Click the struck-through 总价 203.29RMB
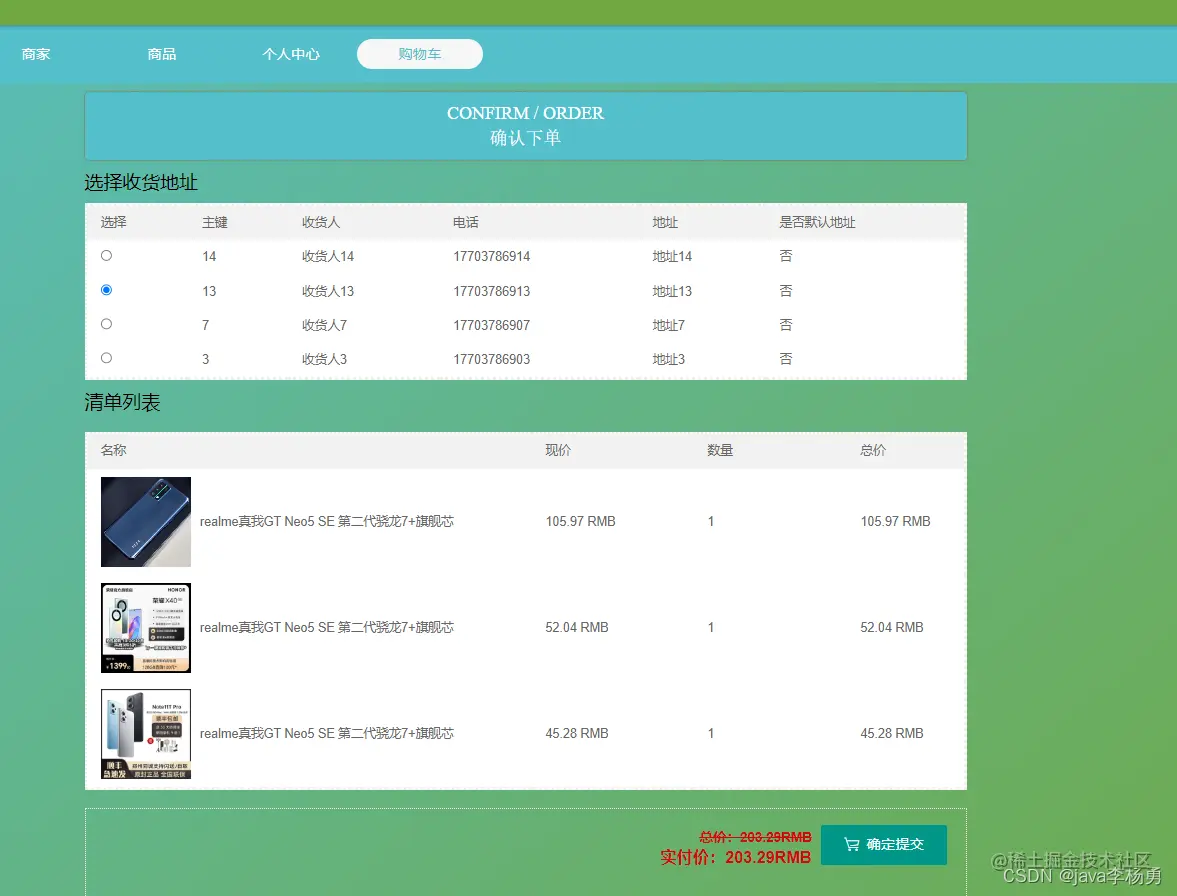 pyautogui.click(x=755, y=837)
